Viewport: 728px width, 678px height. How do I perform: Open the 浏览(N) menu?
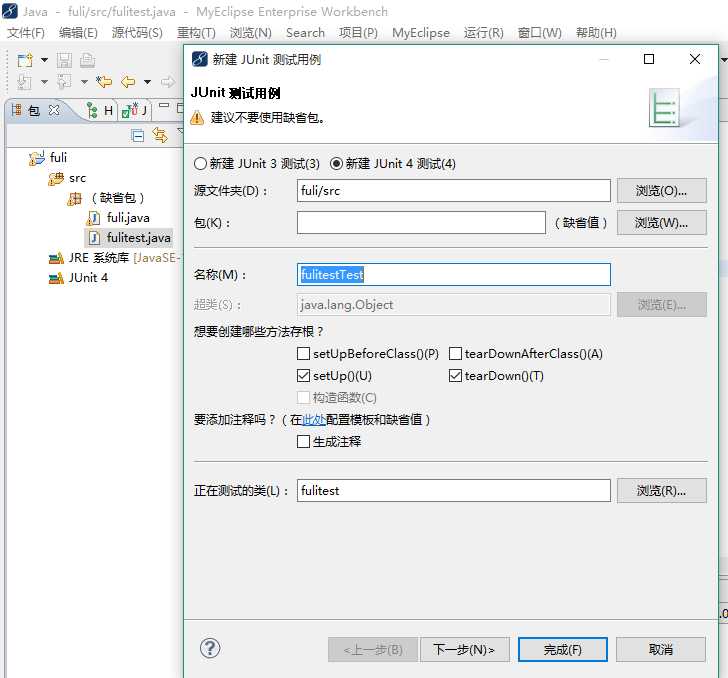[x=251, y=33]
